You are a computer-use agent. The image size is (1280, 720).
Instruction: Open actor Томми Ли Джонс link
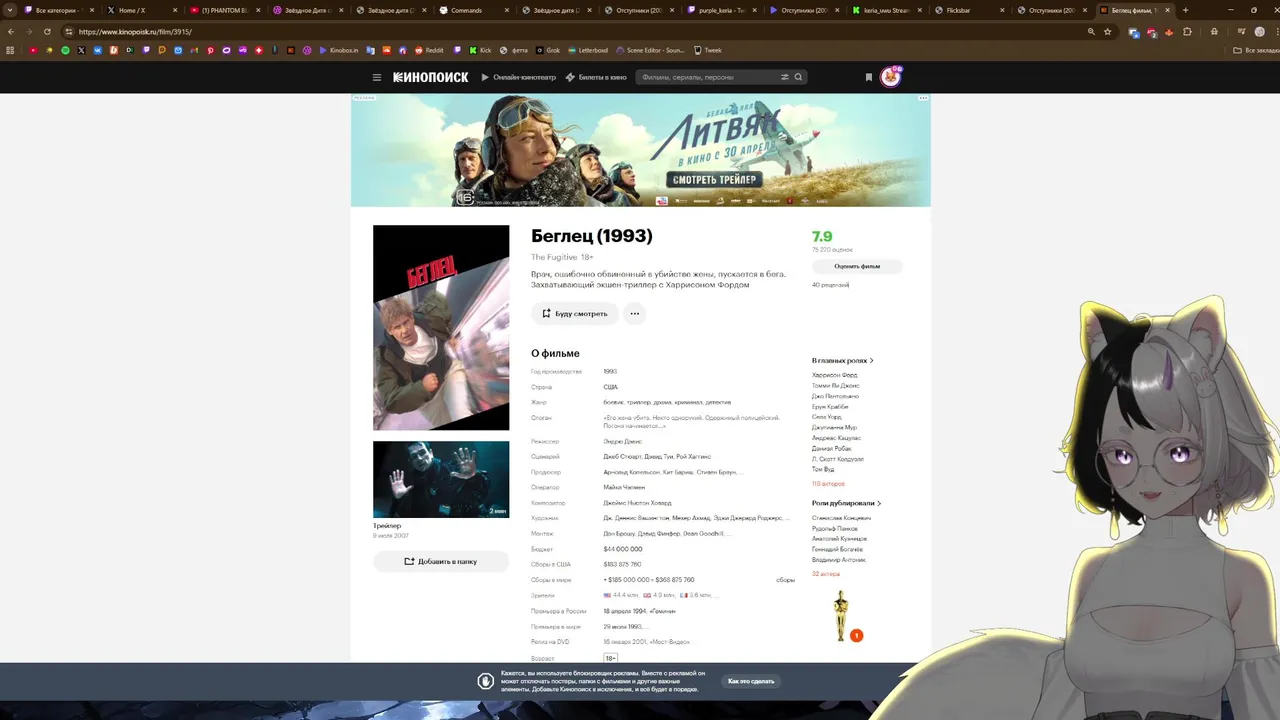(x=836, y=385)
